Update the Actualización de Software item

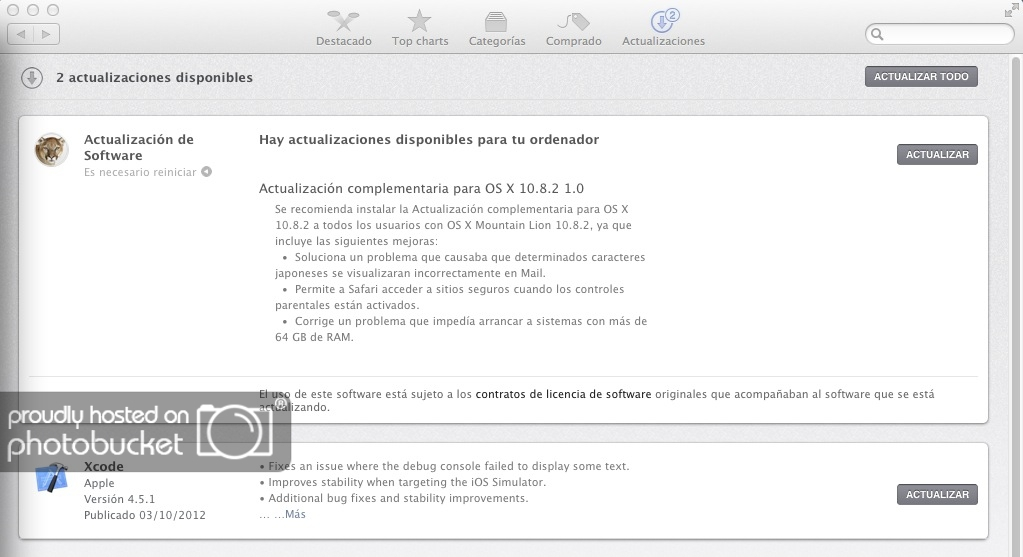click(937, 155)
